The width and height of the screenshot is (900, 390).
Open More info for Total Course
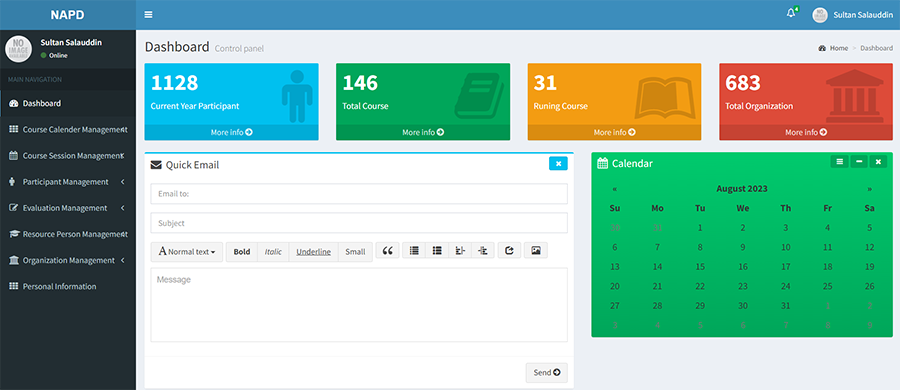pos(423,132)
